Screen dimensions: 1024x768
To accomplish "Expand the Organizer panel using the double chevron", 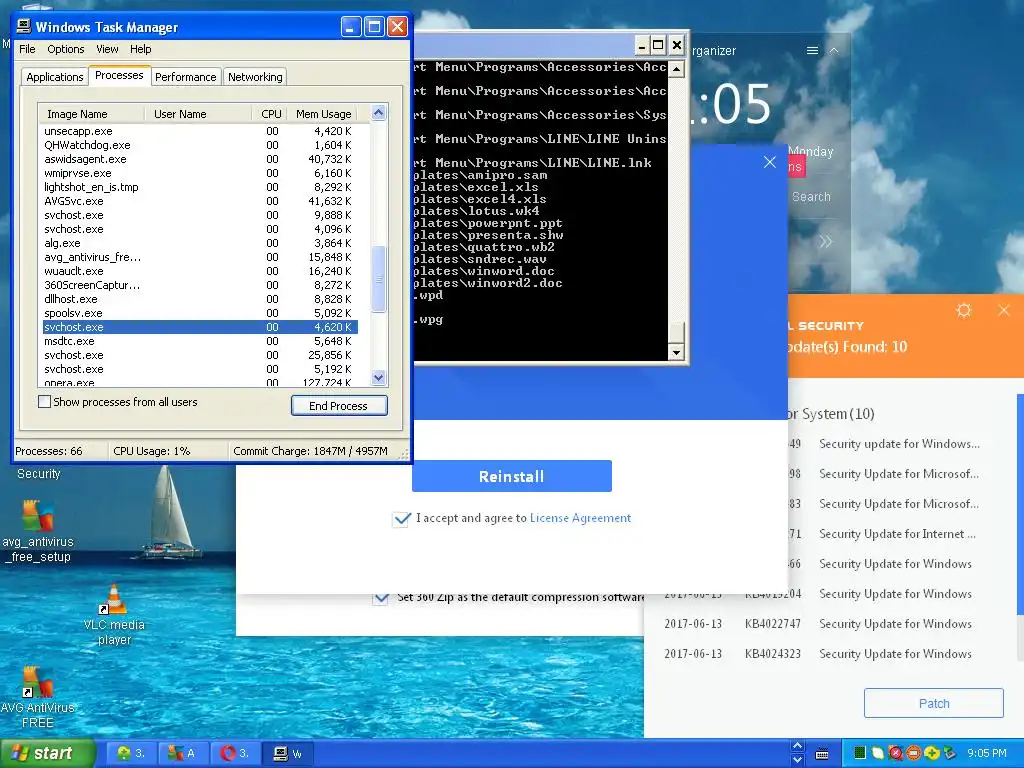I will (825, 242).
